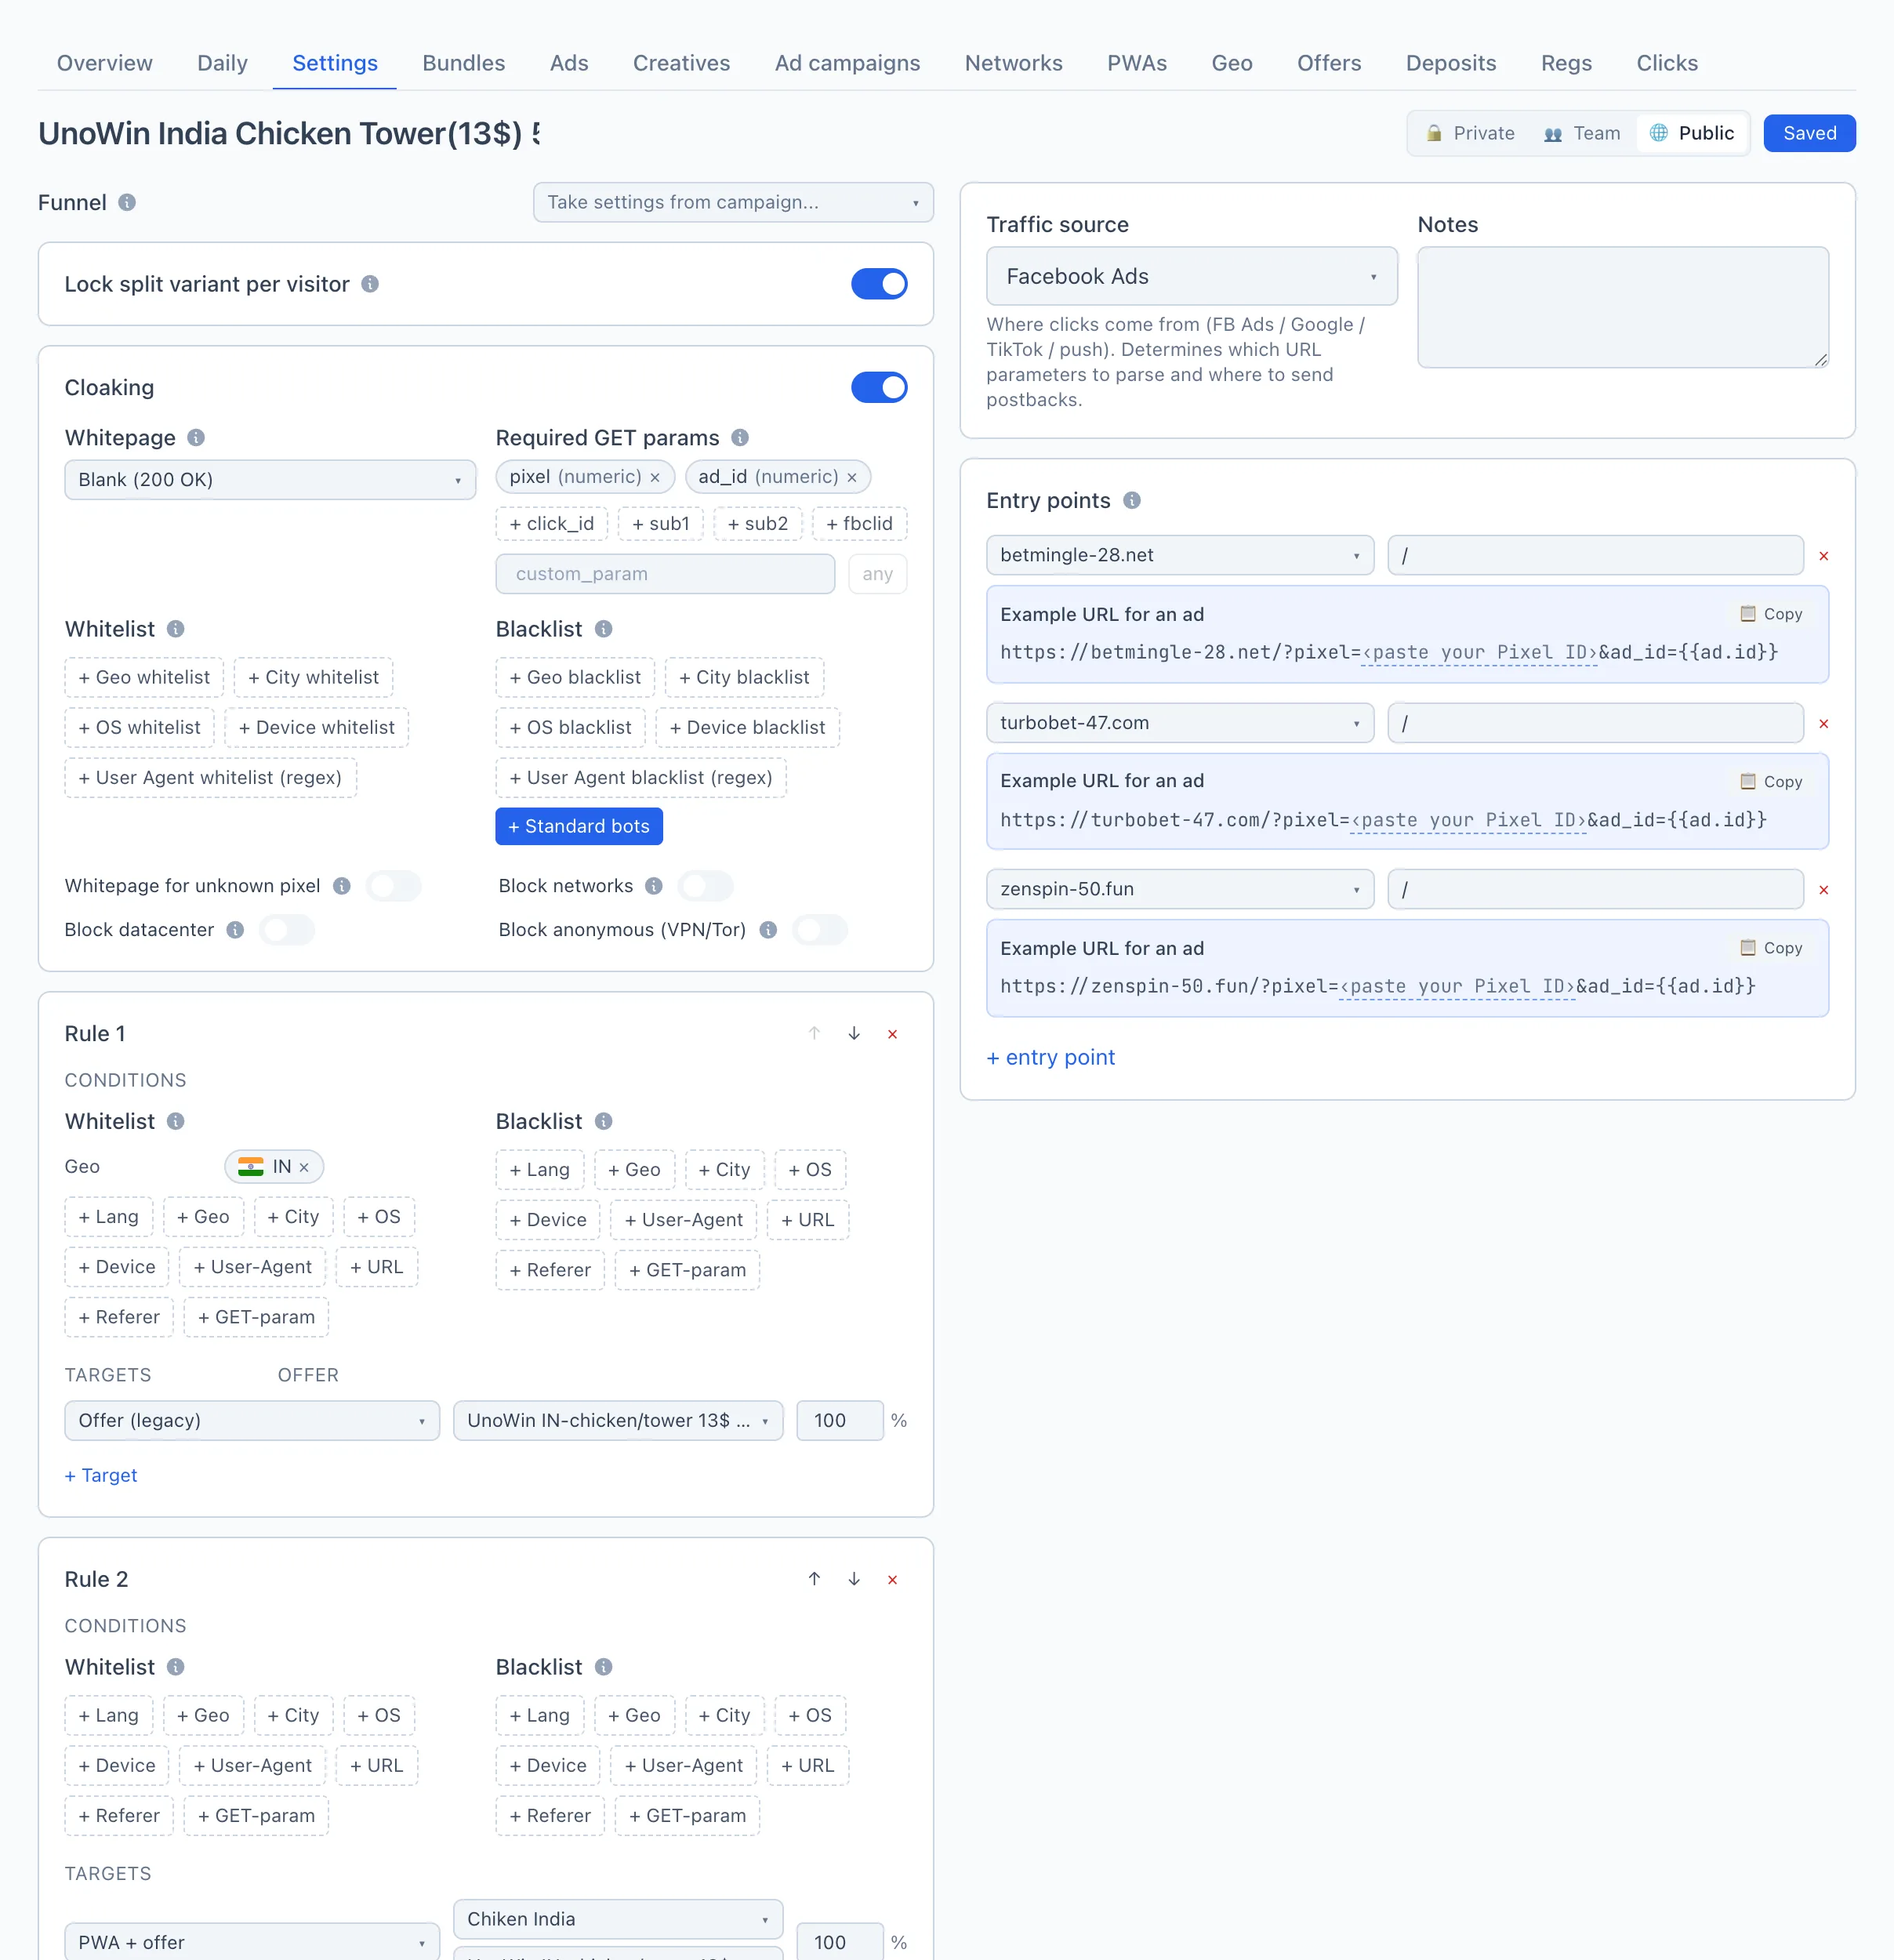Enable Block anonymous (VPN/Tor) switch
This screenshot has height=1960, width=1894.
pos(820,930)
